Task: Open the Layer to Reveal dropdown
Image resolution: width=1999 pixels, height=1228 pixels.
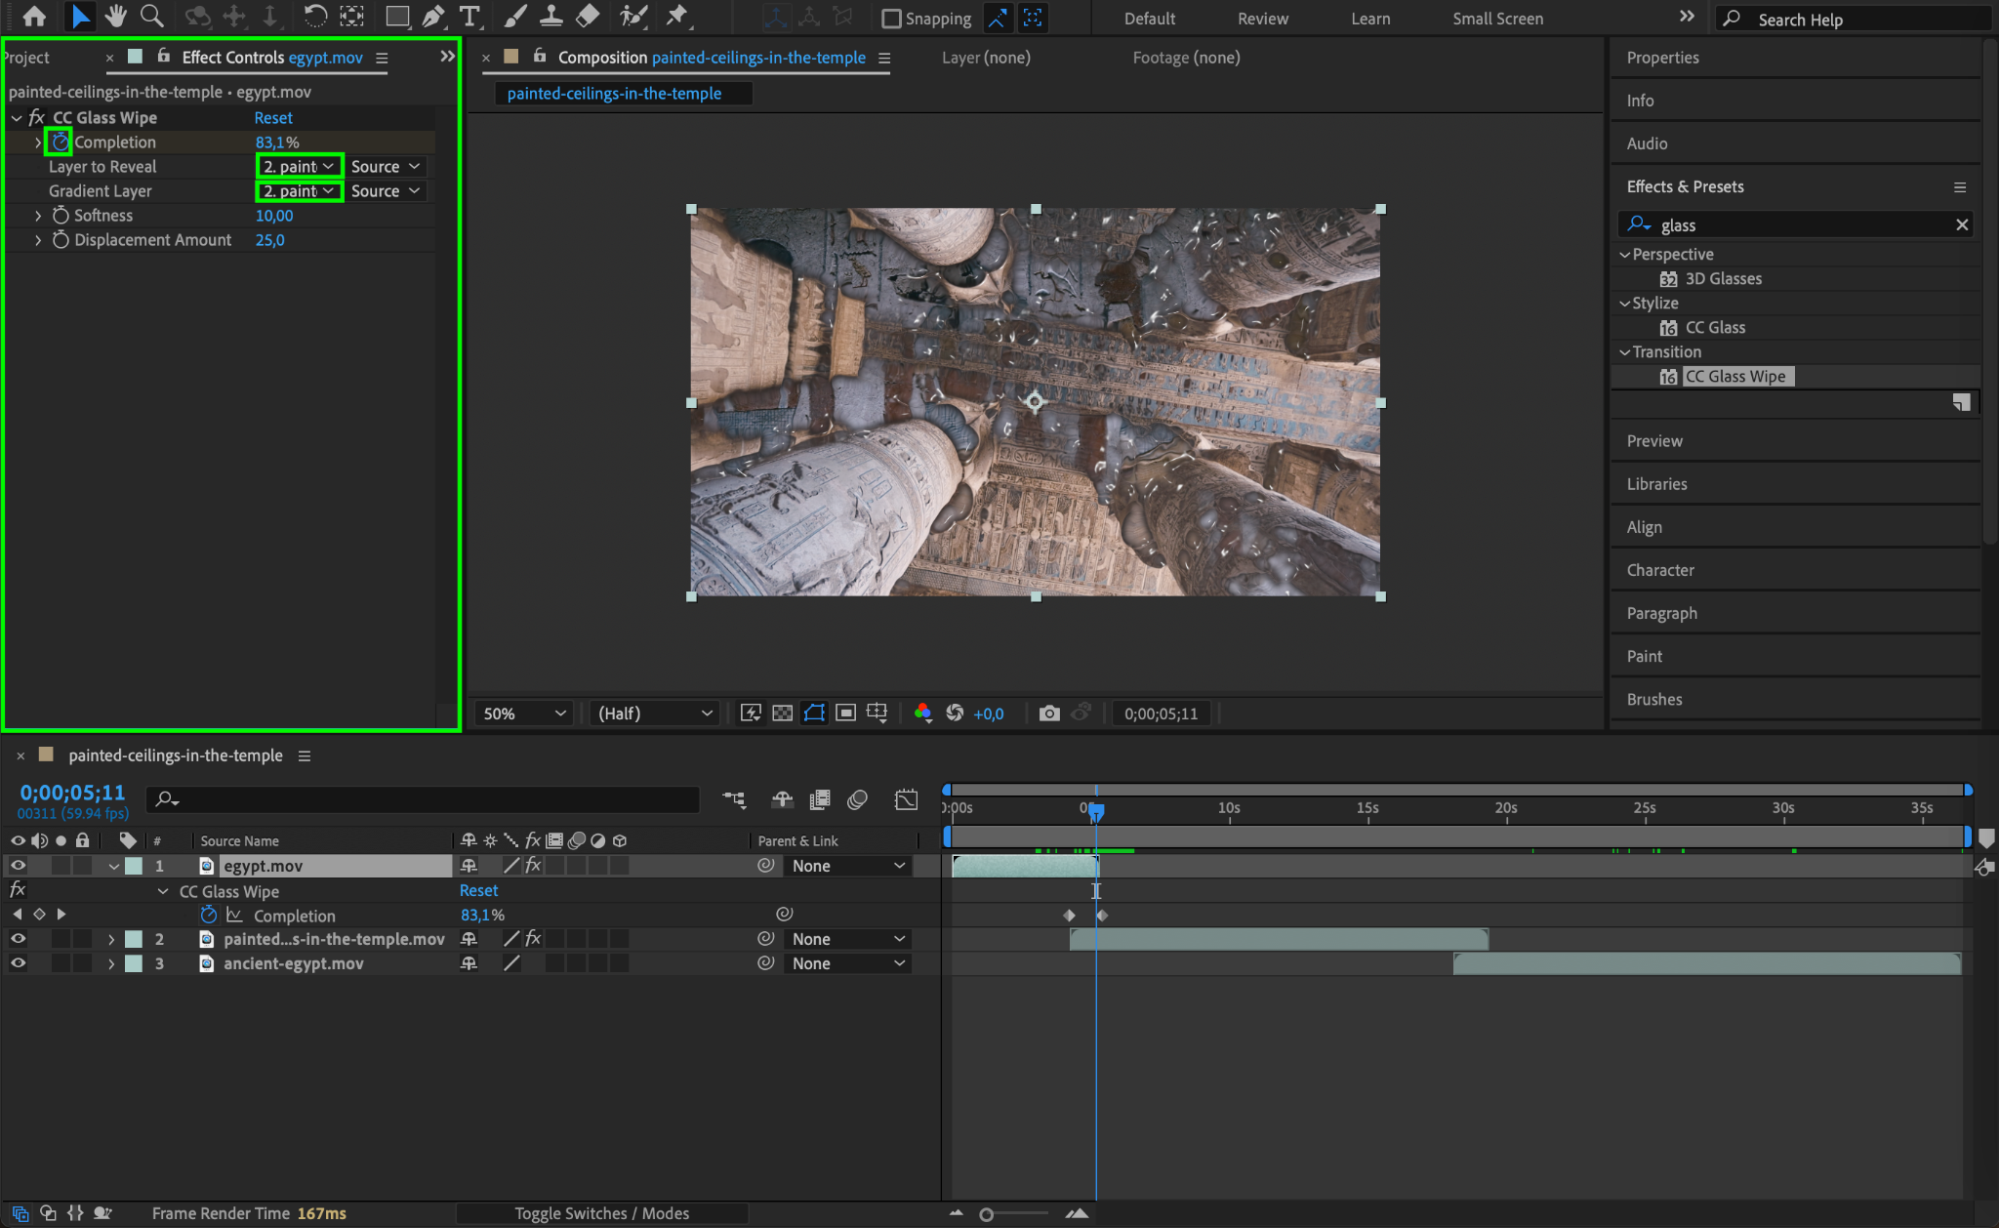Action: [299, 166]
